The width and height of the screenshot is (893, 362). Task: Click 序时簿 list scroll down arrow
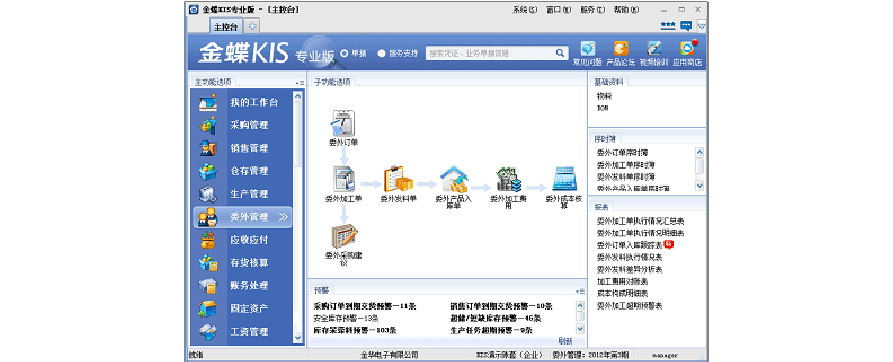700,186
